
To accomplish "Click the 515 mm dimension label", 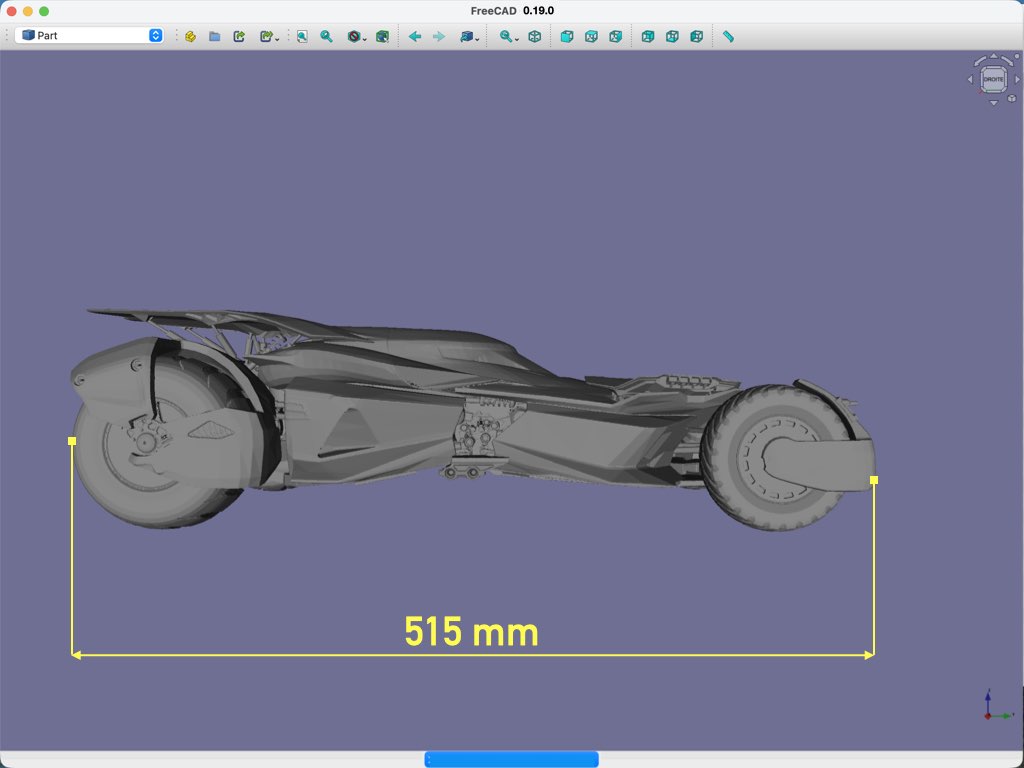I will (471, 632).
